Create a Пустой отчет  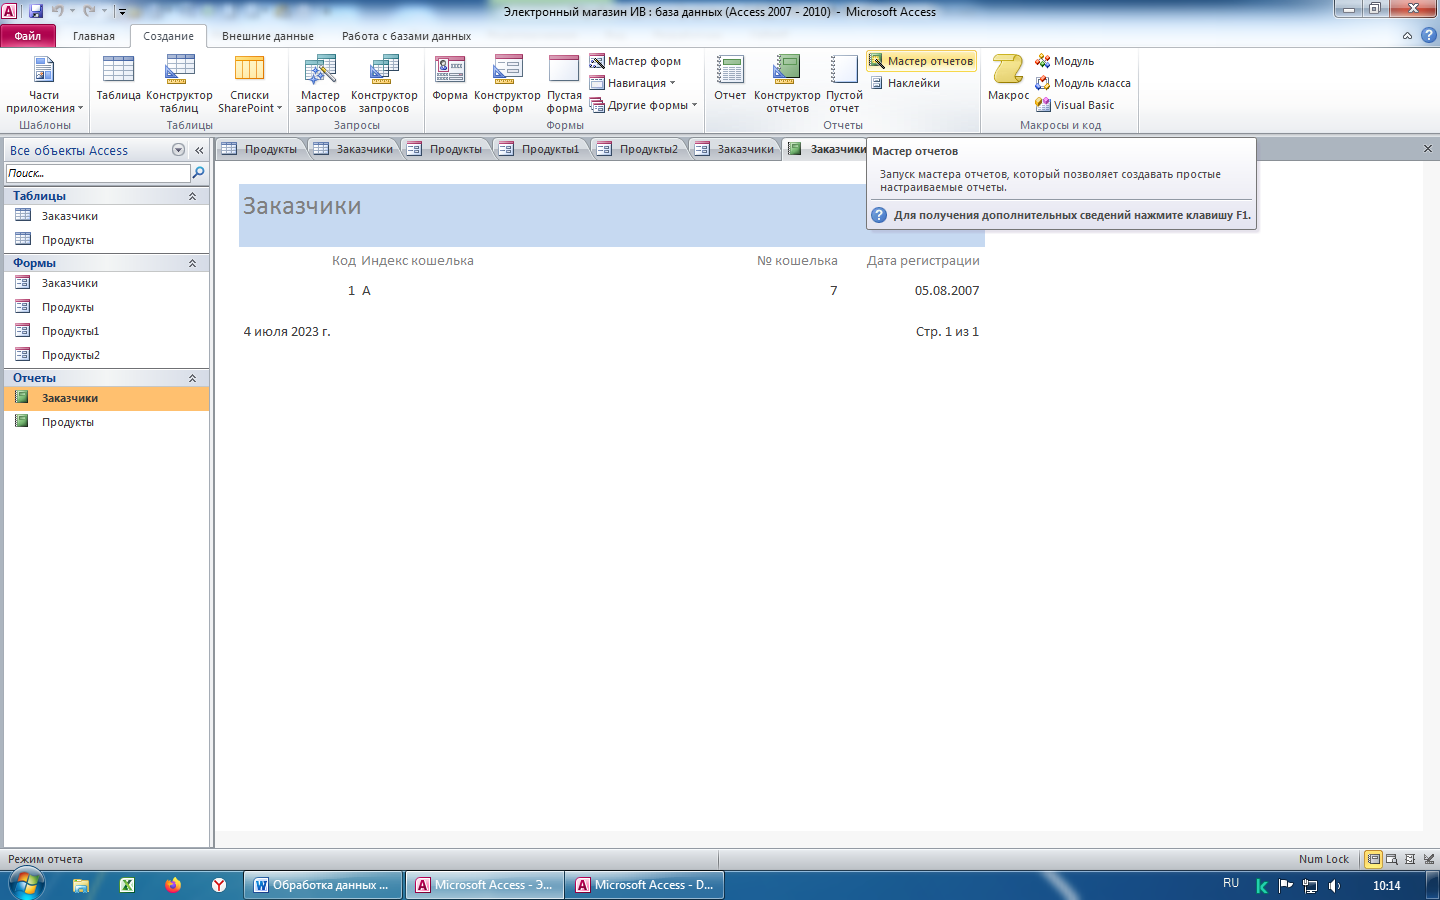click(844, 84)
